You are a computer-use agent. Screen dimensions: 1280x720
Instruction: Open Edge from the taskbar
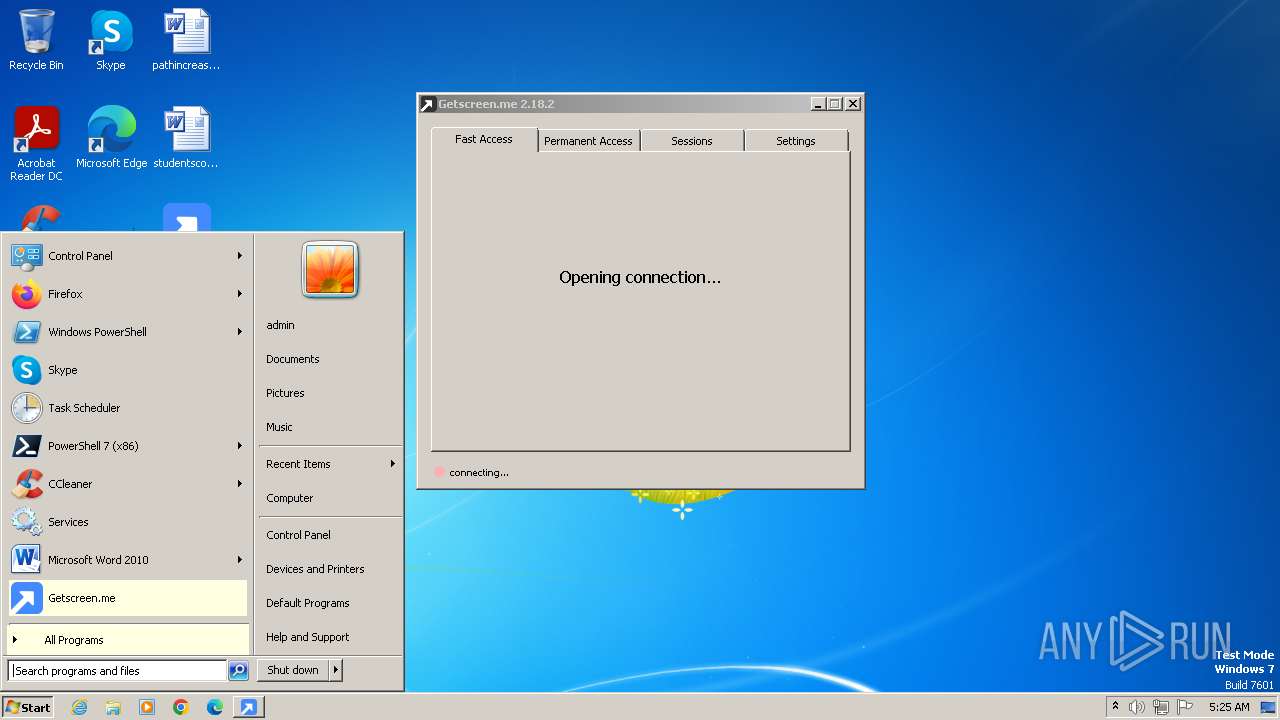coord(215,707)
